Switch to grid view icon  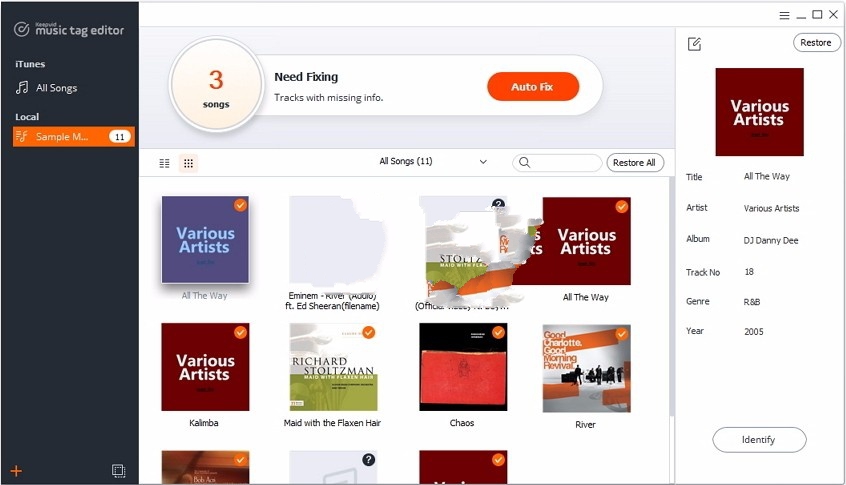[x=188, y=163]
